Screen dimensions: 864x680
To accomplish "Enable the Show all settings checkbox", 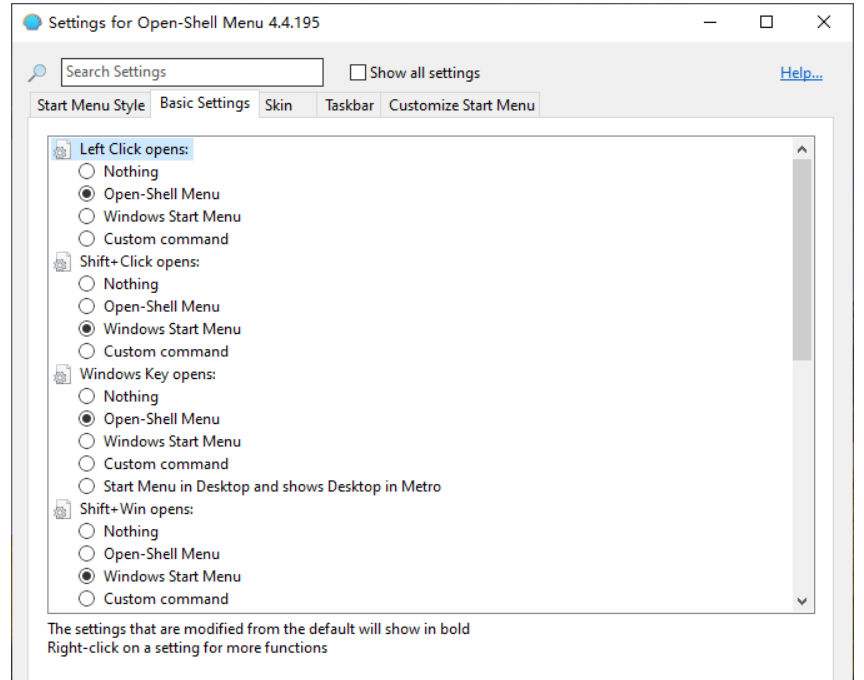I will tap(358, 73).
